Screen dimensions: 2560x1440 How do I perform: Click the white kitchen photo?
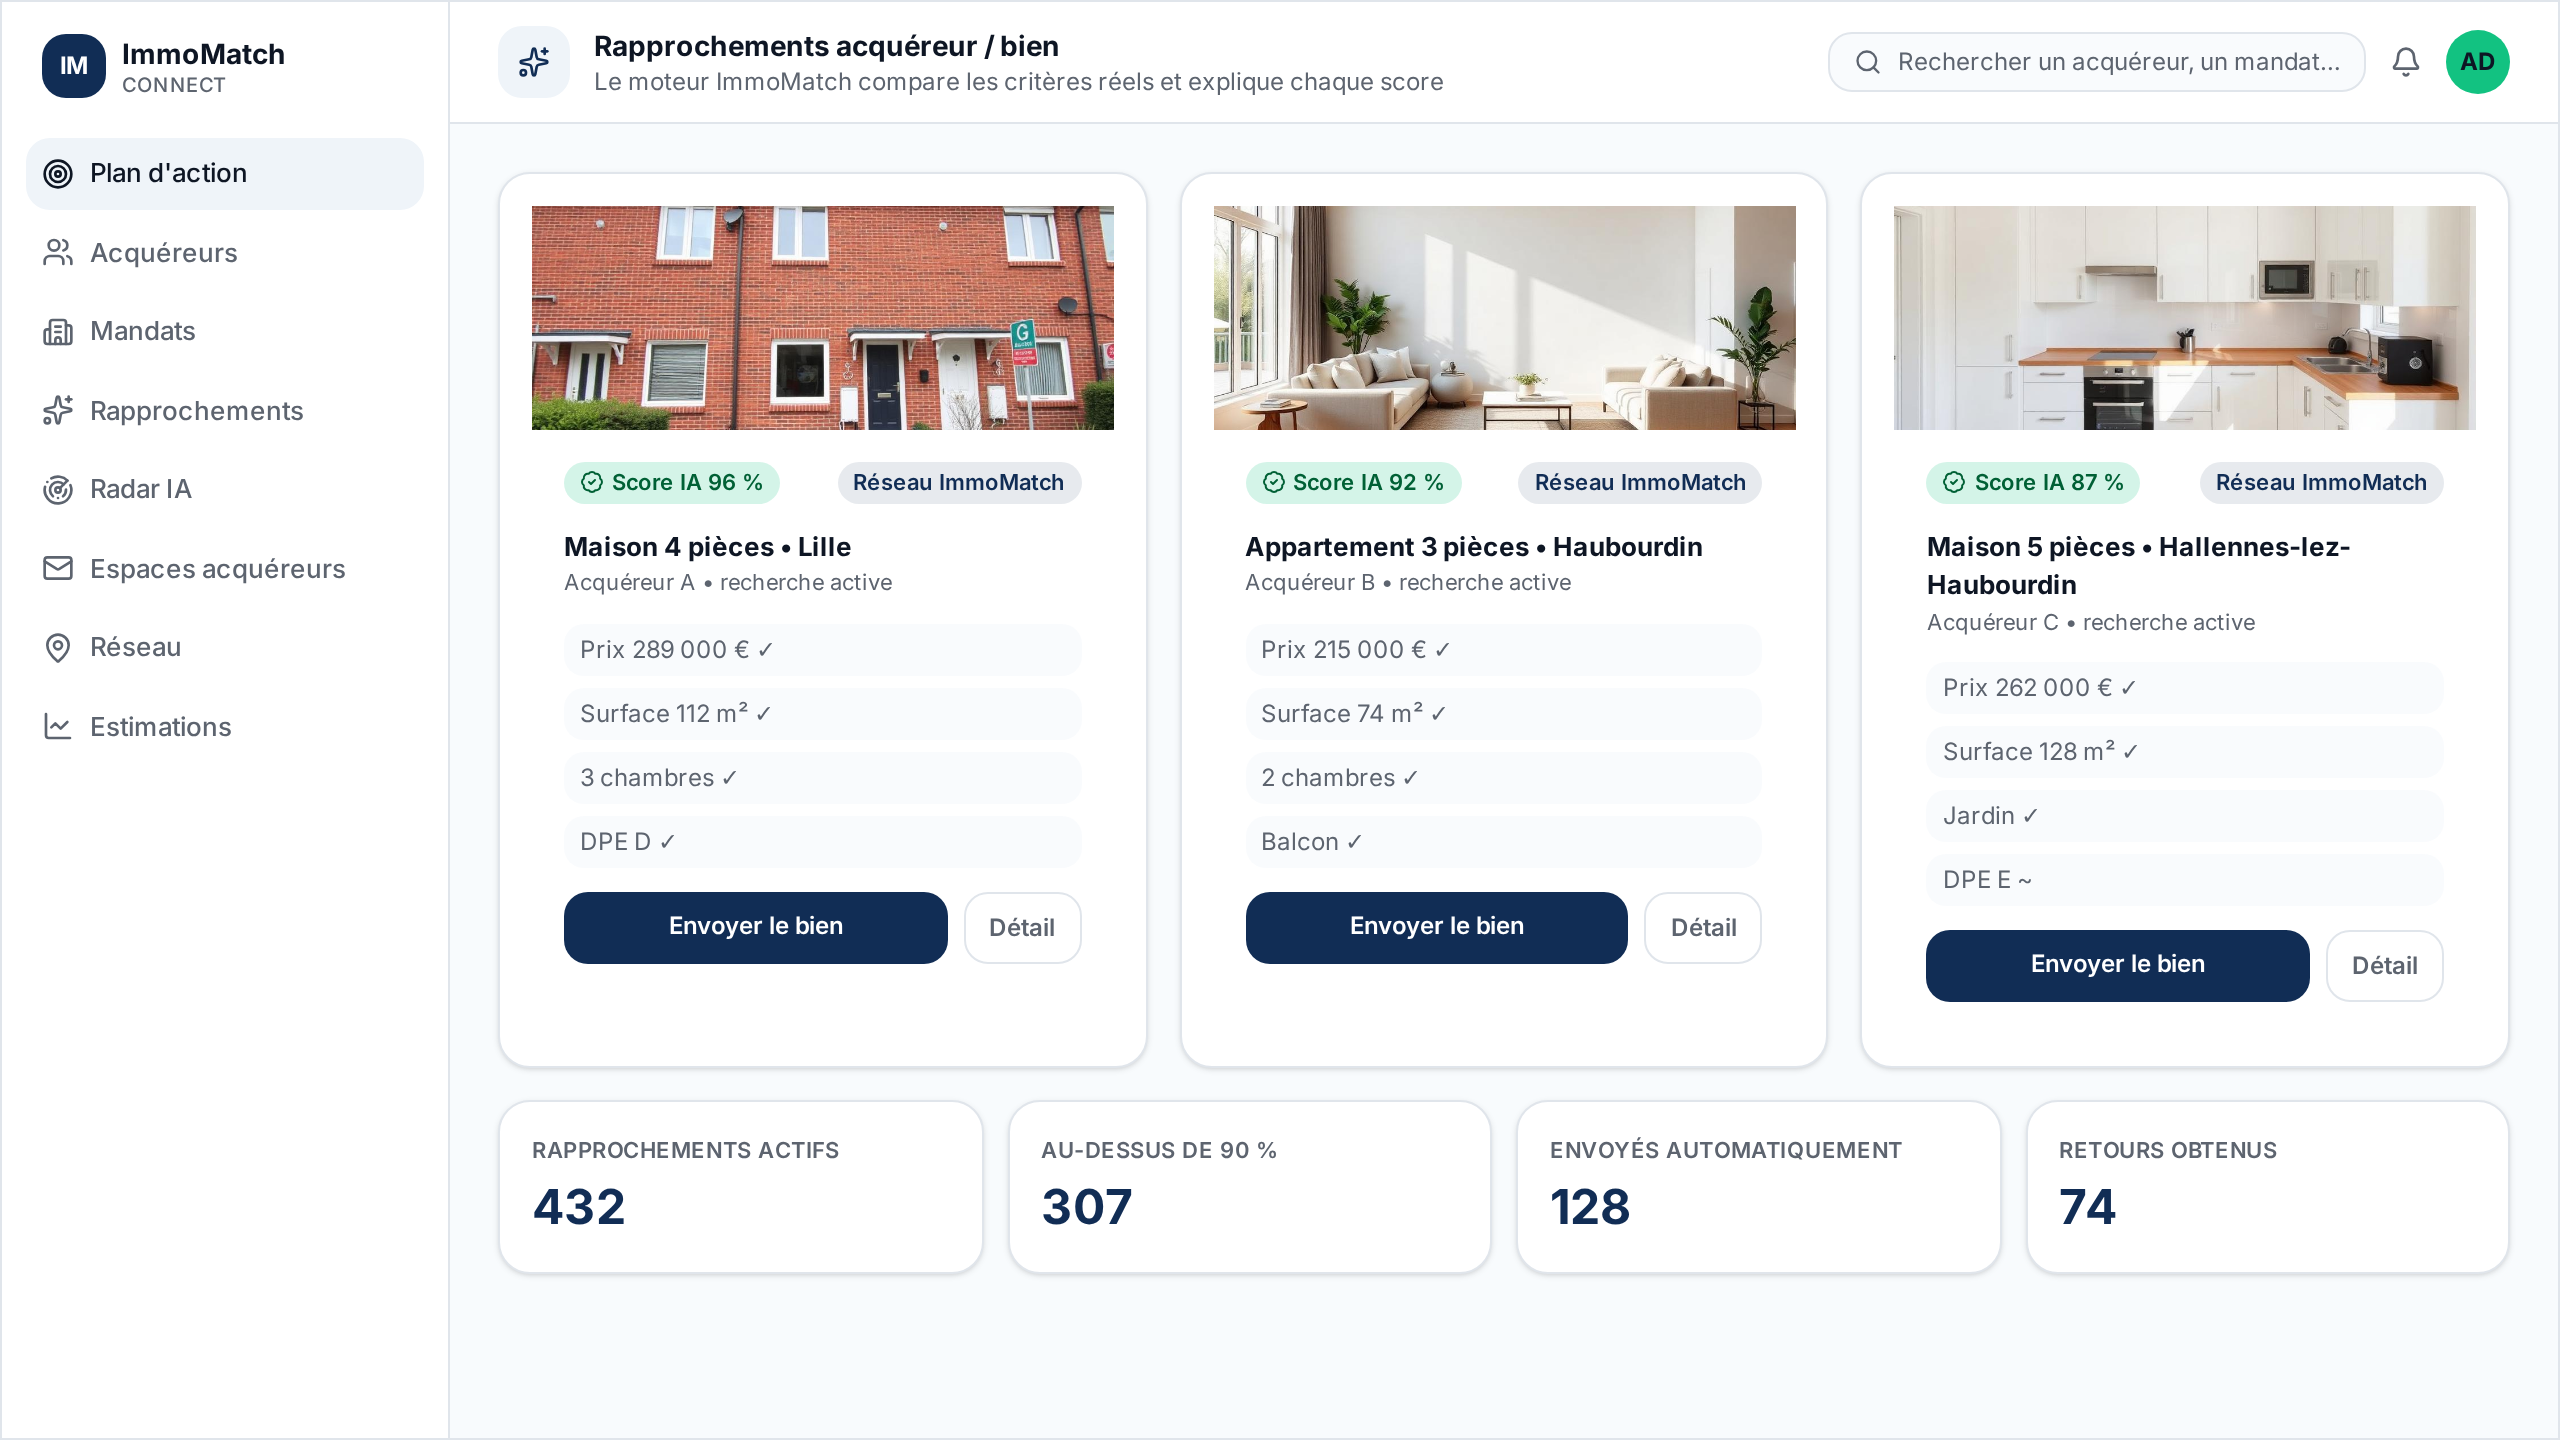[2185, 318]
